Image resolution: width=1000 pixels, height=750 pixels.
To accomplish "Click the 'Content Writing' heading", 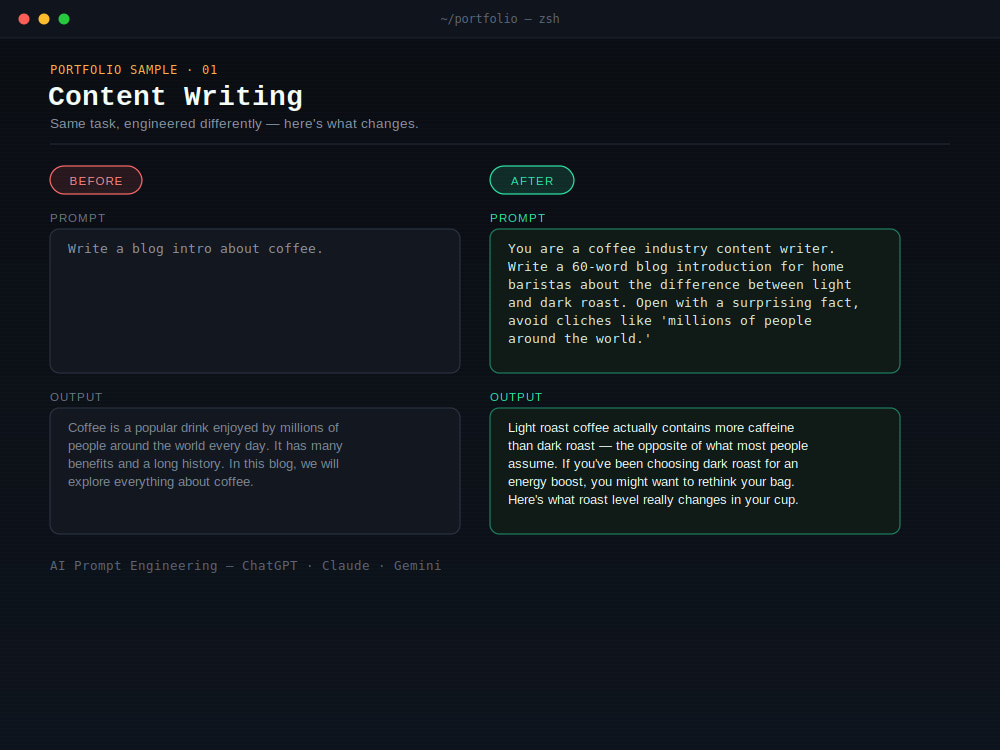I will [175, 97].
